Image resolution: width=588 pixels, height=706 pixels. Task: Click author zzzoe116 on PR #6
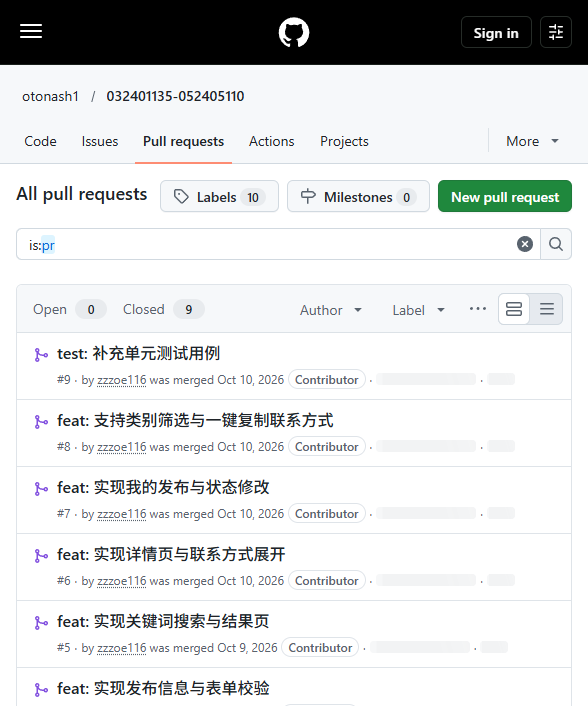tap(122, 581)
